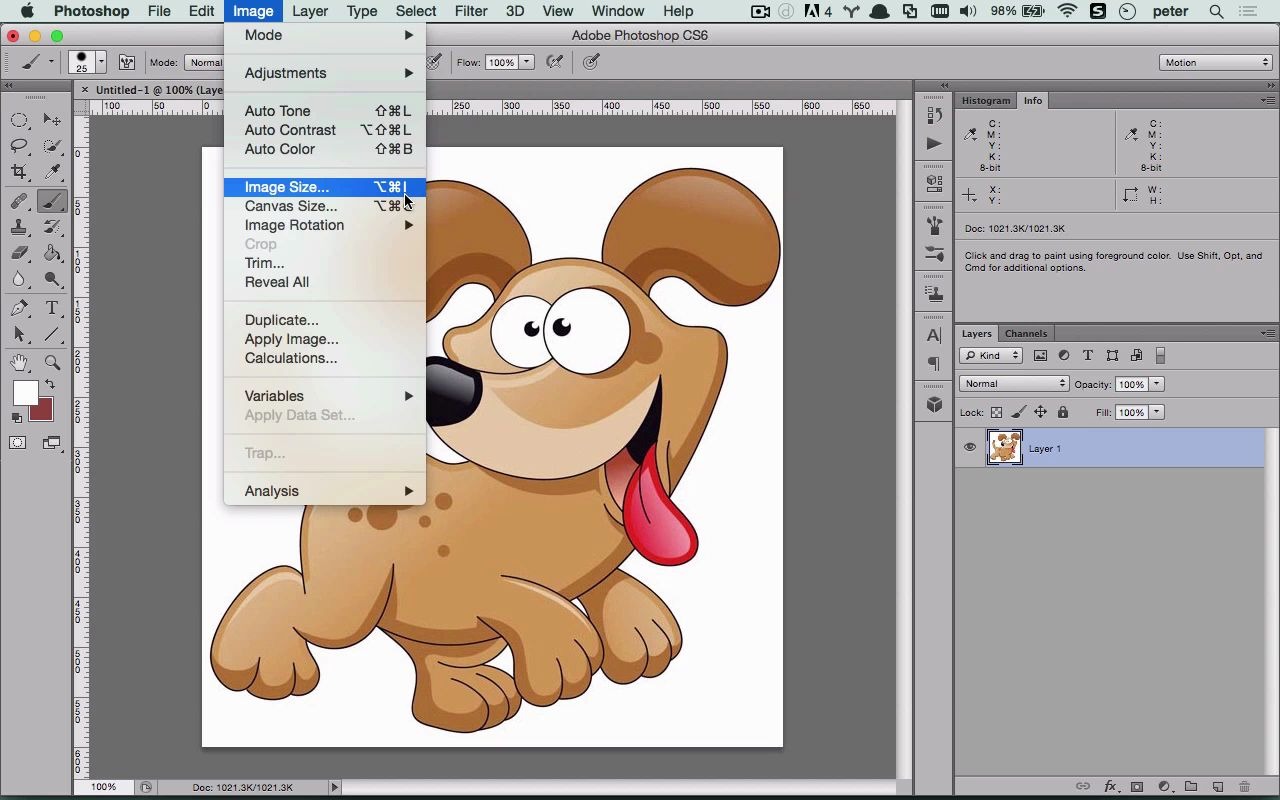Screen dimensions: 1280x800
Task: Choose Auto Tone from the menu
Action: click(x=325, y=111)
